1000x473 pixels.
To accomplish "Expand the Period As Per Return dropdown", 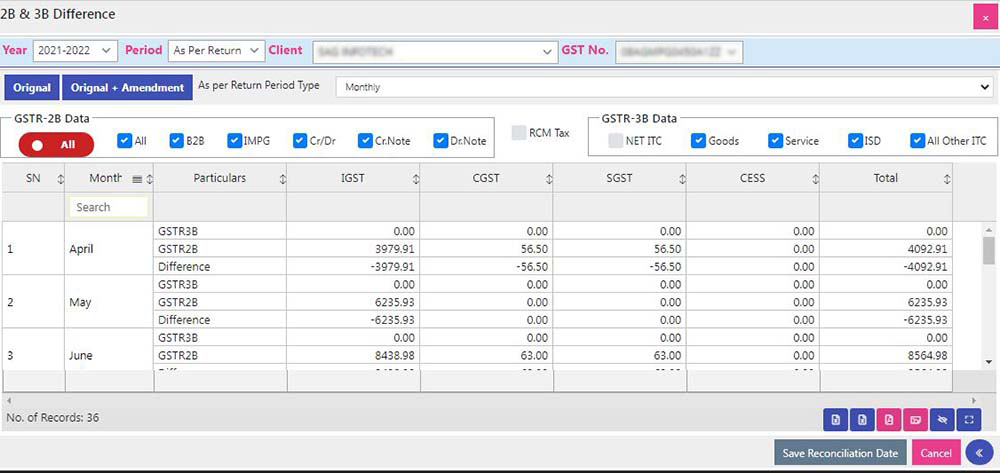I will click(x=215, y=50).
